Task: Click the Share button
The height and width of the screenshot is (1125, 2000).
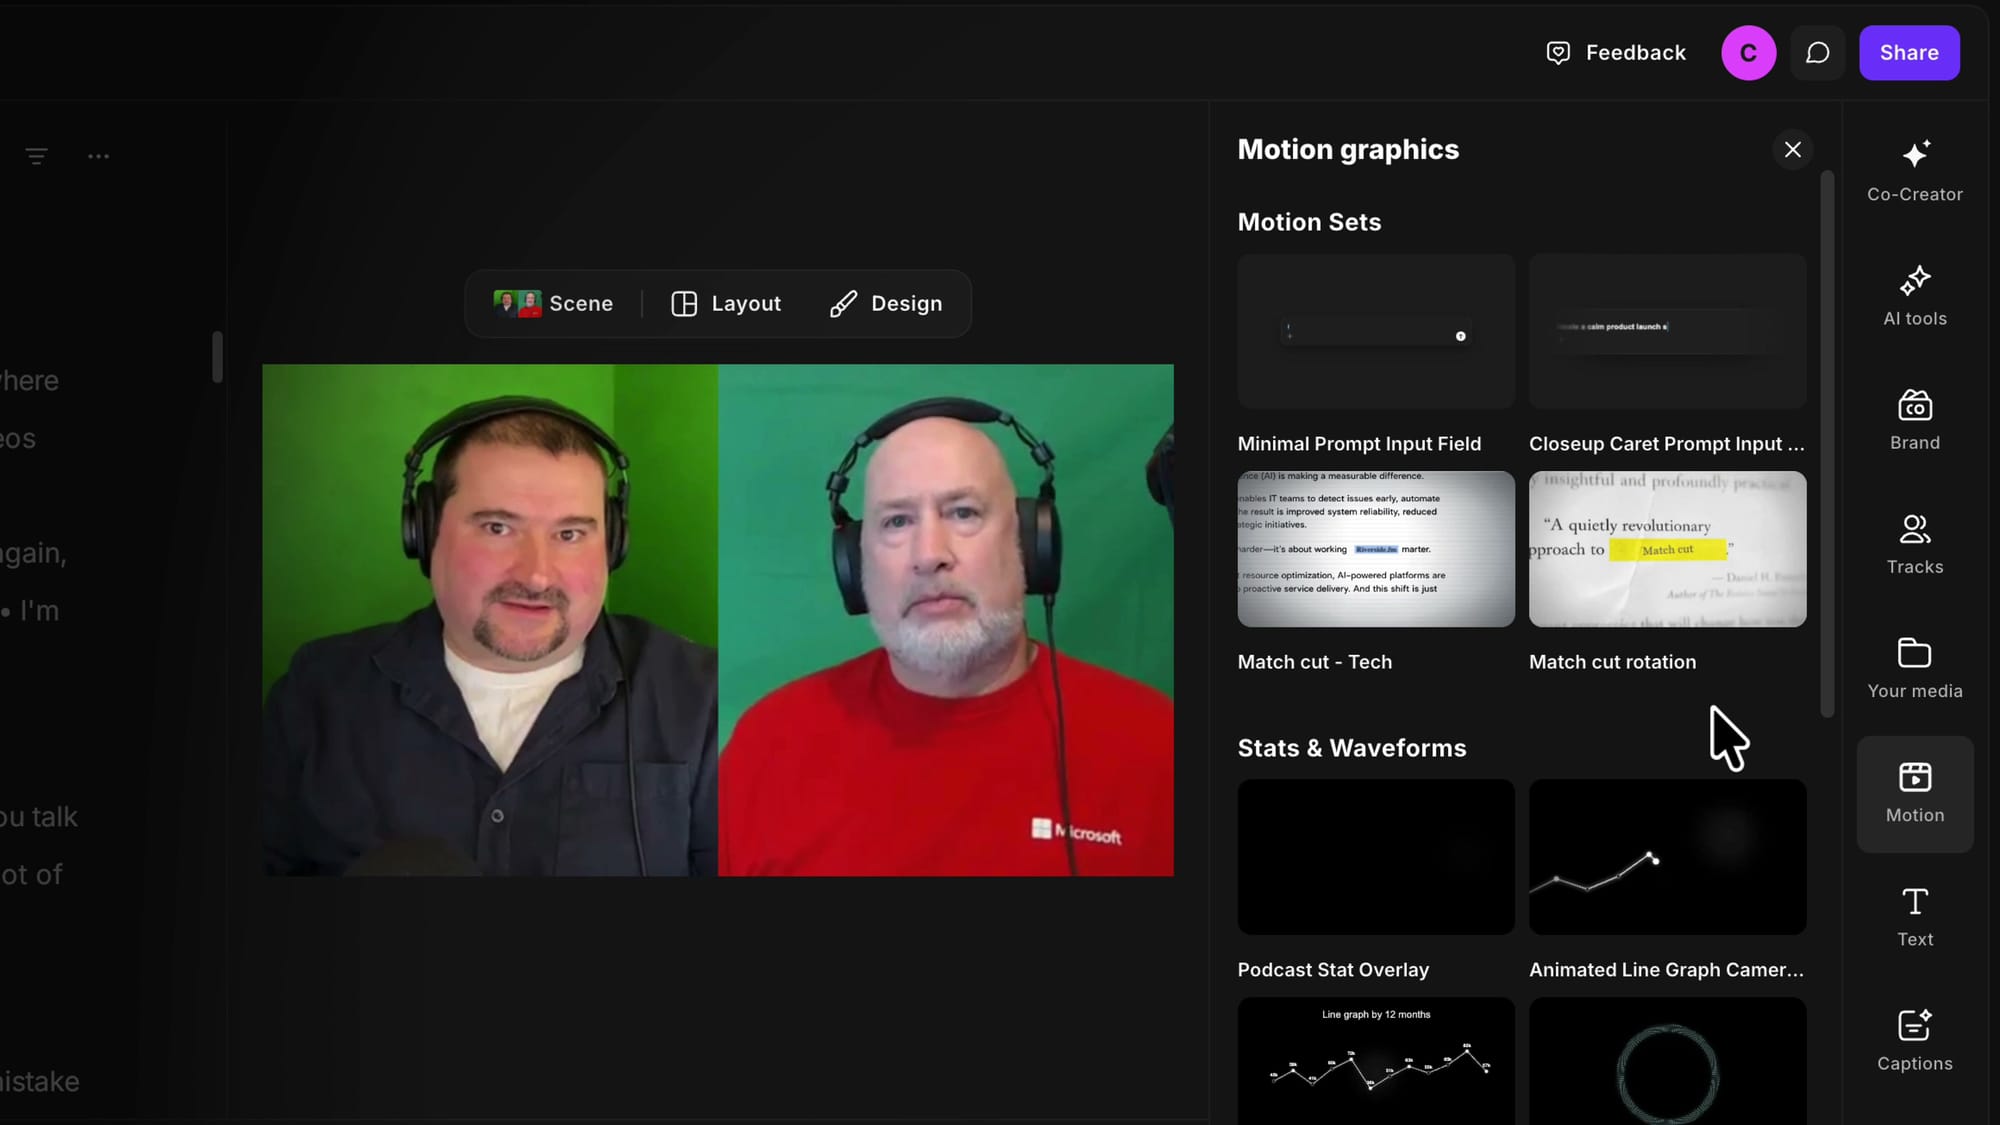Action: 1908,53
